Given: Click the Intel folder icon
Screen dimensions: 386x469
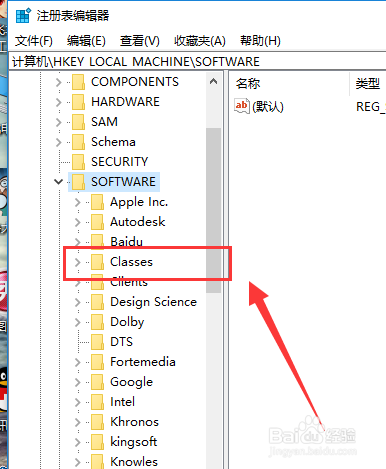Looking at the screenshot, I should click(97, 402).
